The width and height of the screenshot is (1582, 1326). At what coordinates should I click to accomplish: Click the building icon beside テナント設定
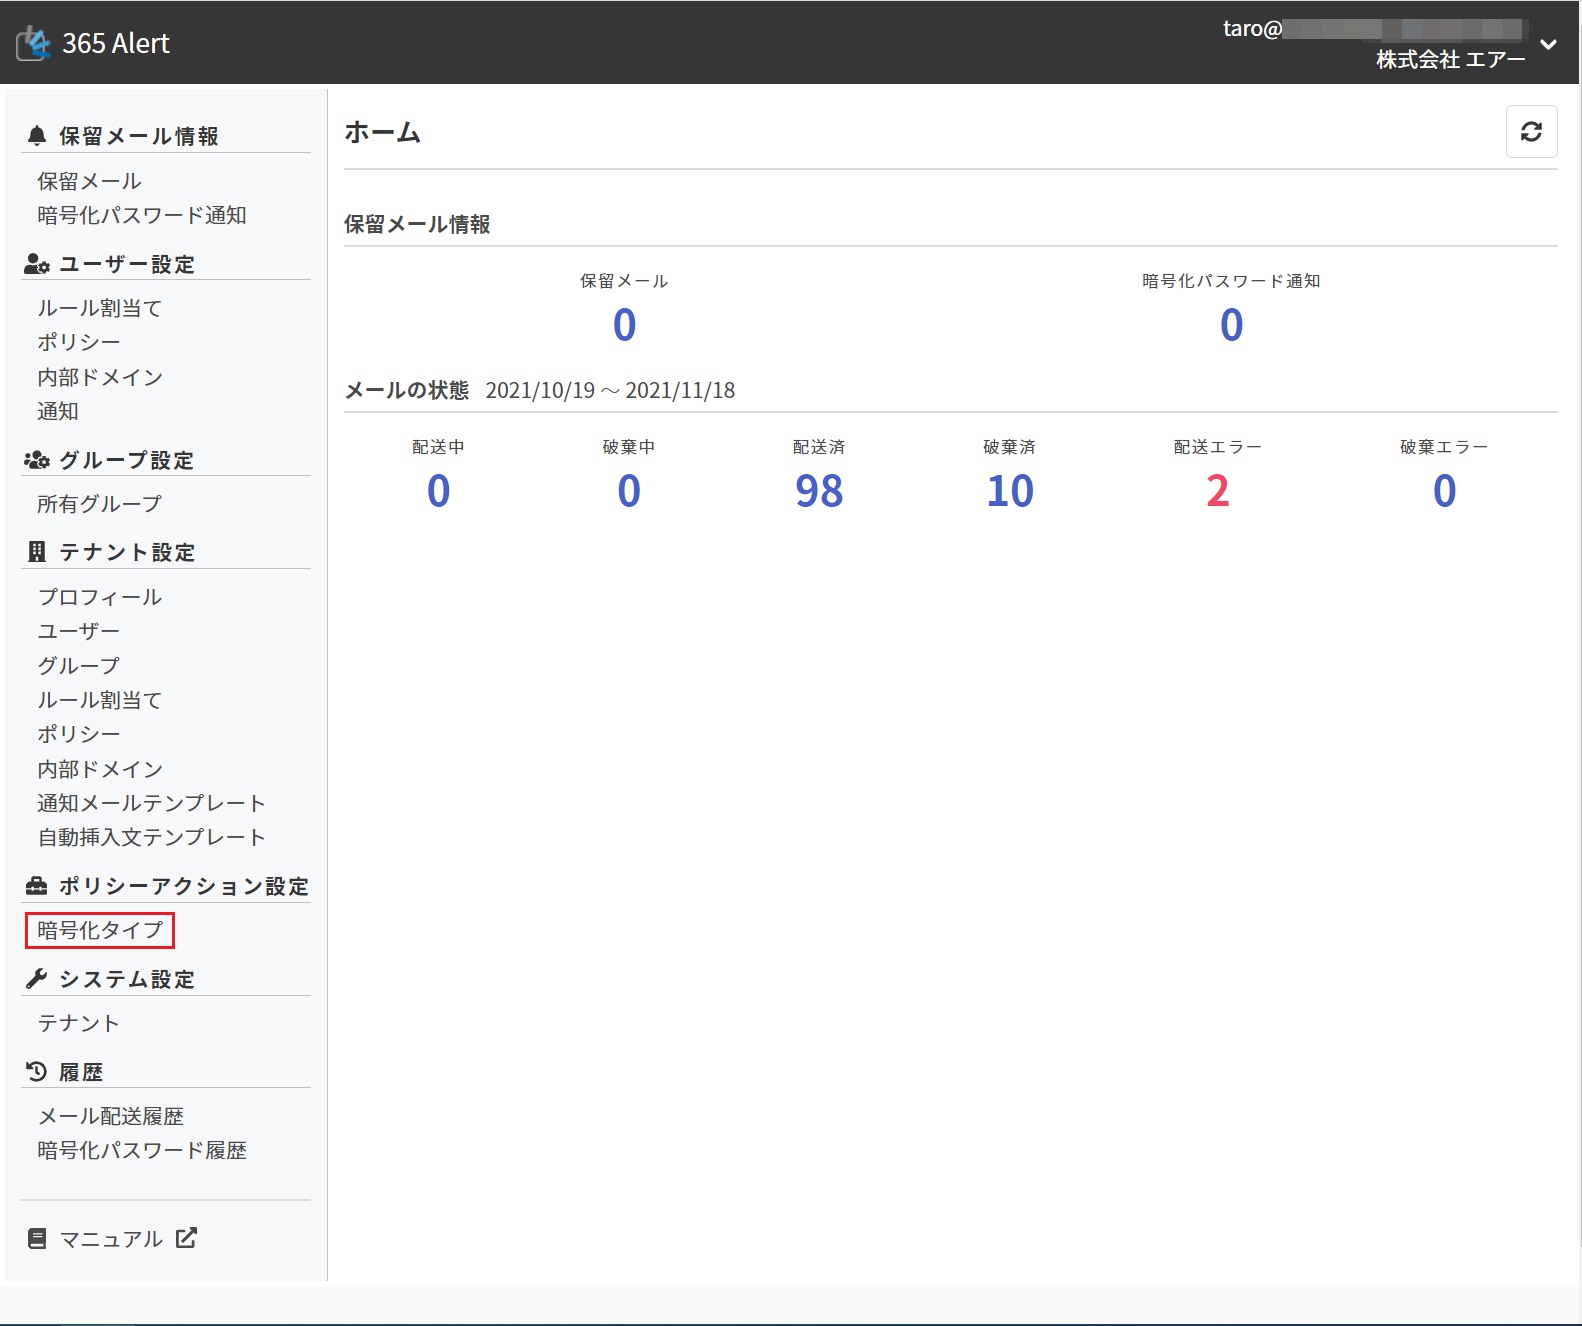tap(37, 552)
